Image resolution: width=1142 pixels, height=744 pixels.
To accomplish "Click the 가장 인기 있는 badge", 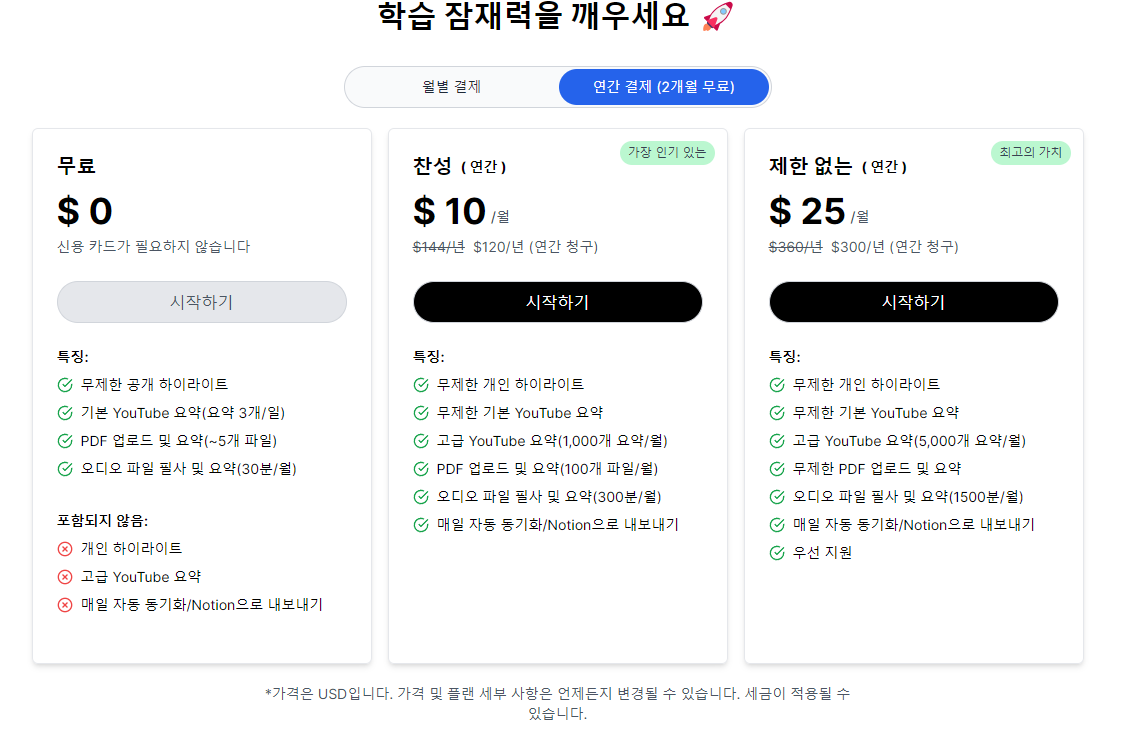I will [667, 153].
